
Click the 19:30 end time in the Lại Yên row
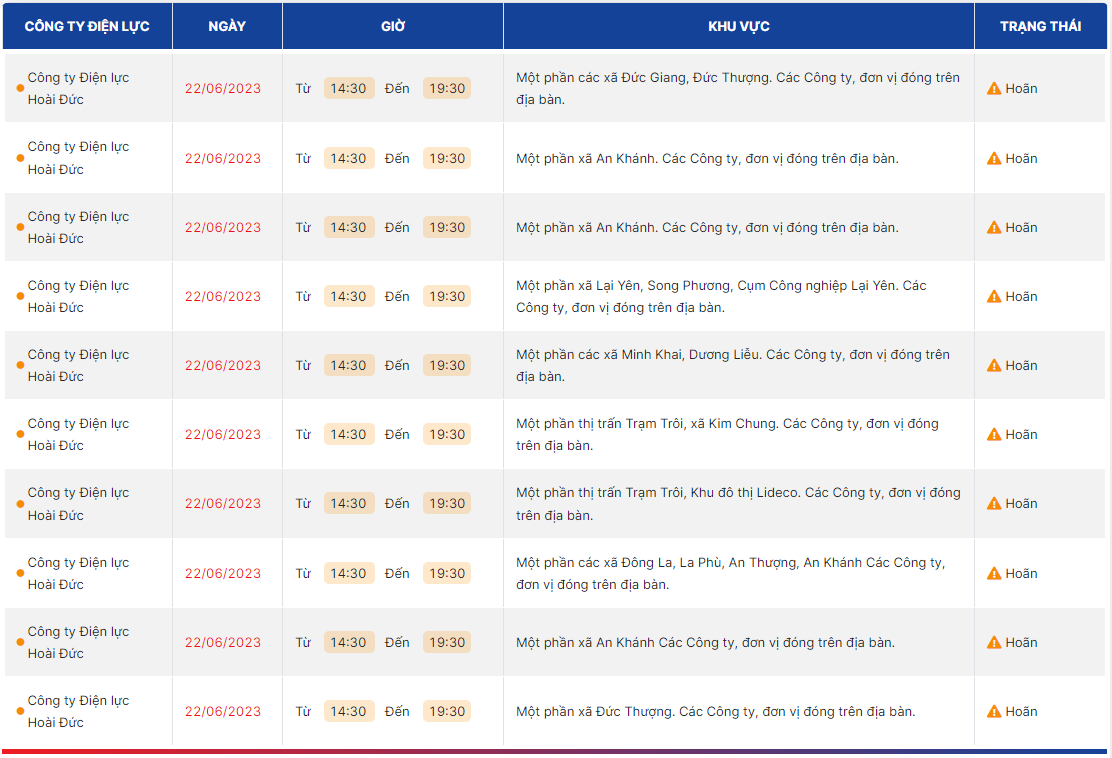(447, 296)
